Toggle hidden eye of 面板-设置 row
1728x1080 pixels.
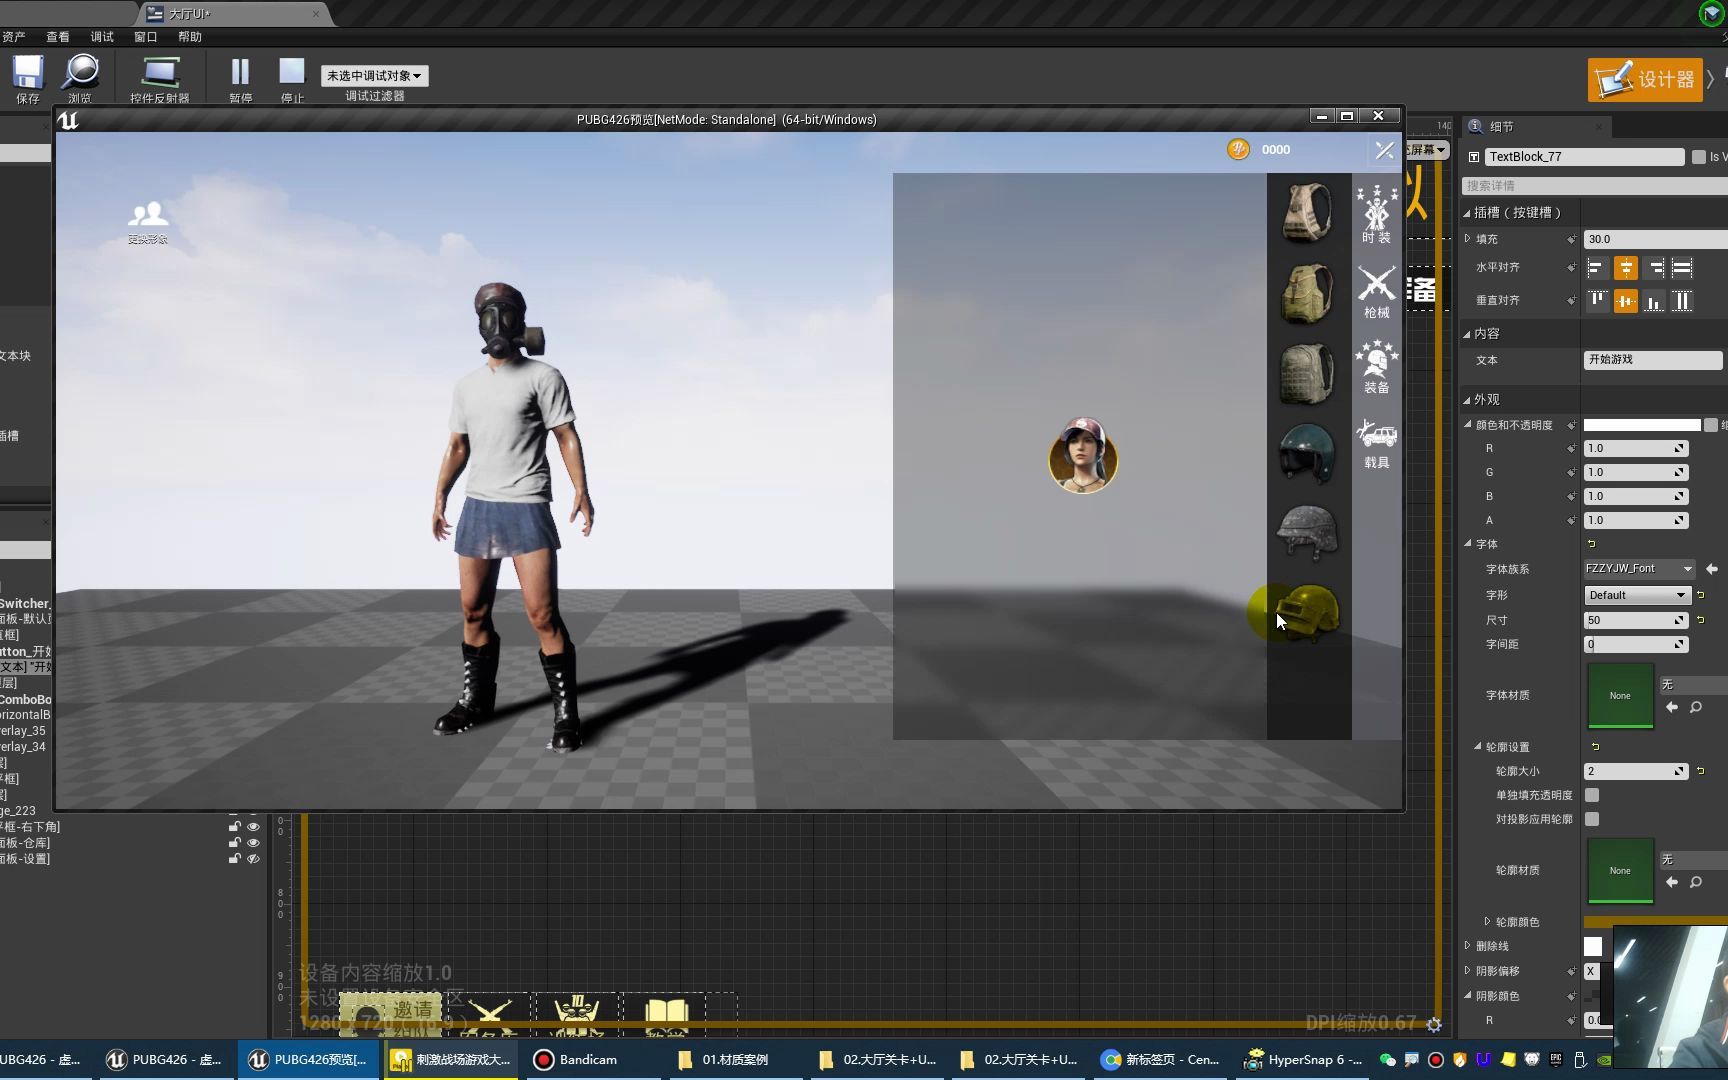[x=253, y=859]
